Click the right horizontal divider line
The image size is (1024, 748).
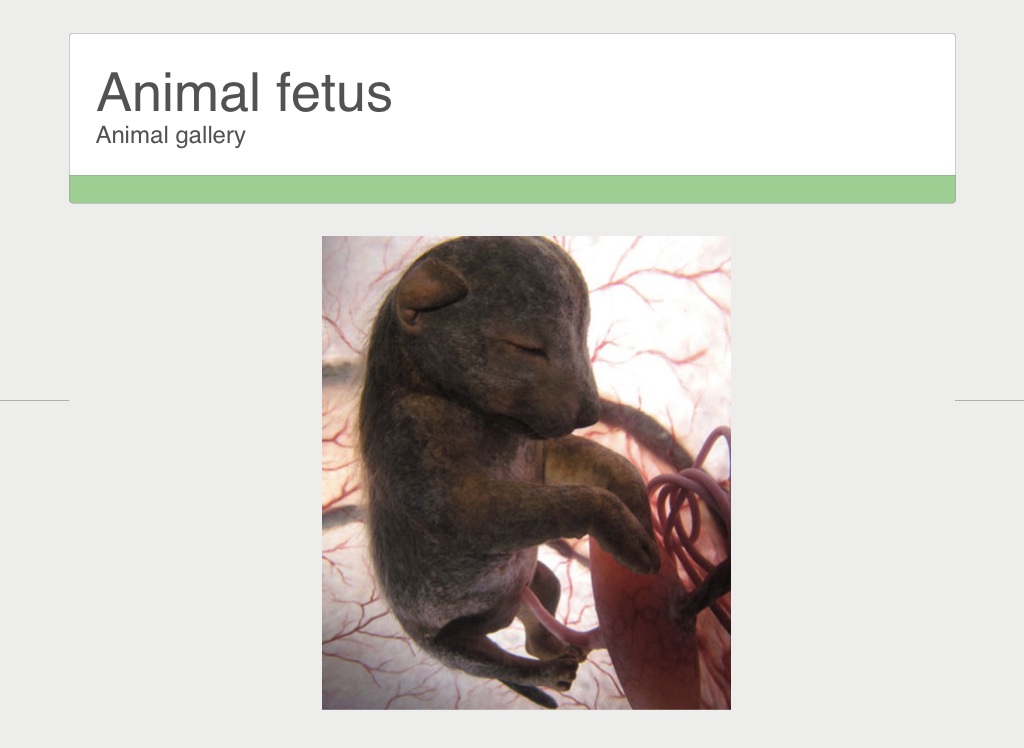(988, 400)
